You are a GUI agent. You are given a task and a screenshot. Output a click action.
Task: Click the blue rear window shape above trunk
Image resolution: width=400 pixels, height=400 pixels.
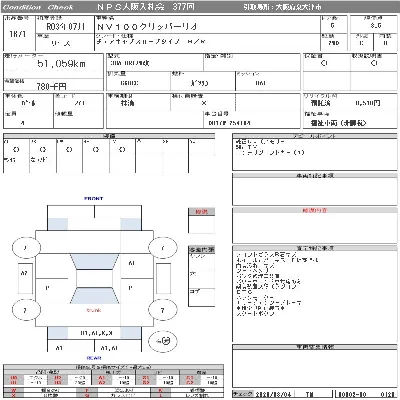(x=94, y=296)
